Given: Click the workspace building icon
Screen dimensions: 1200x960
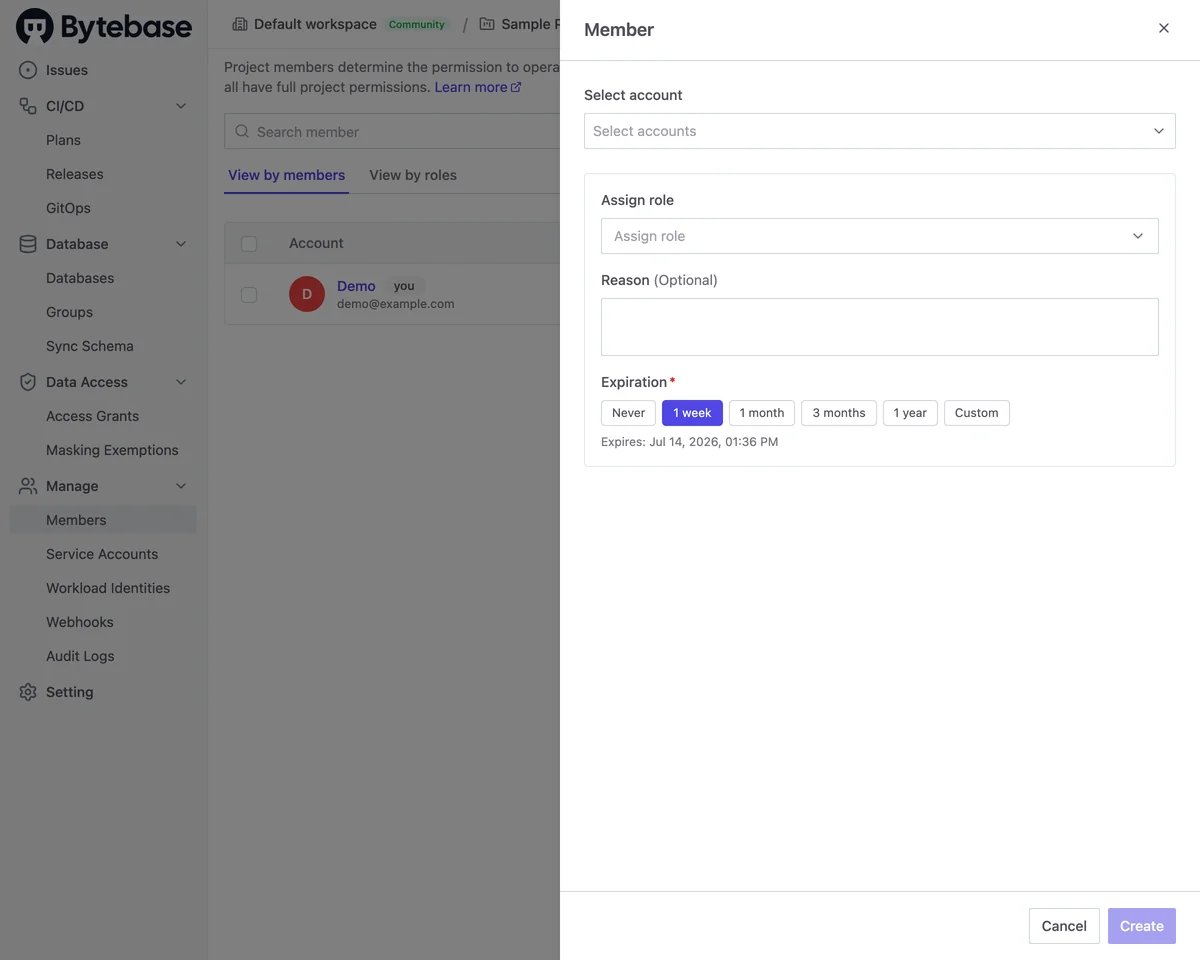Looking at the screenshot, I should (x=239, y=24).
